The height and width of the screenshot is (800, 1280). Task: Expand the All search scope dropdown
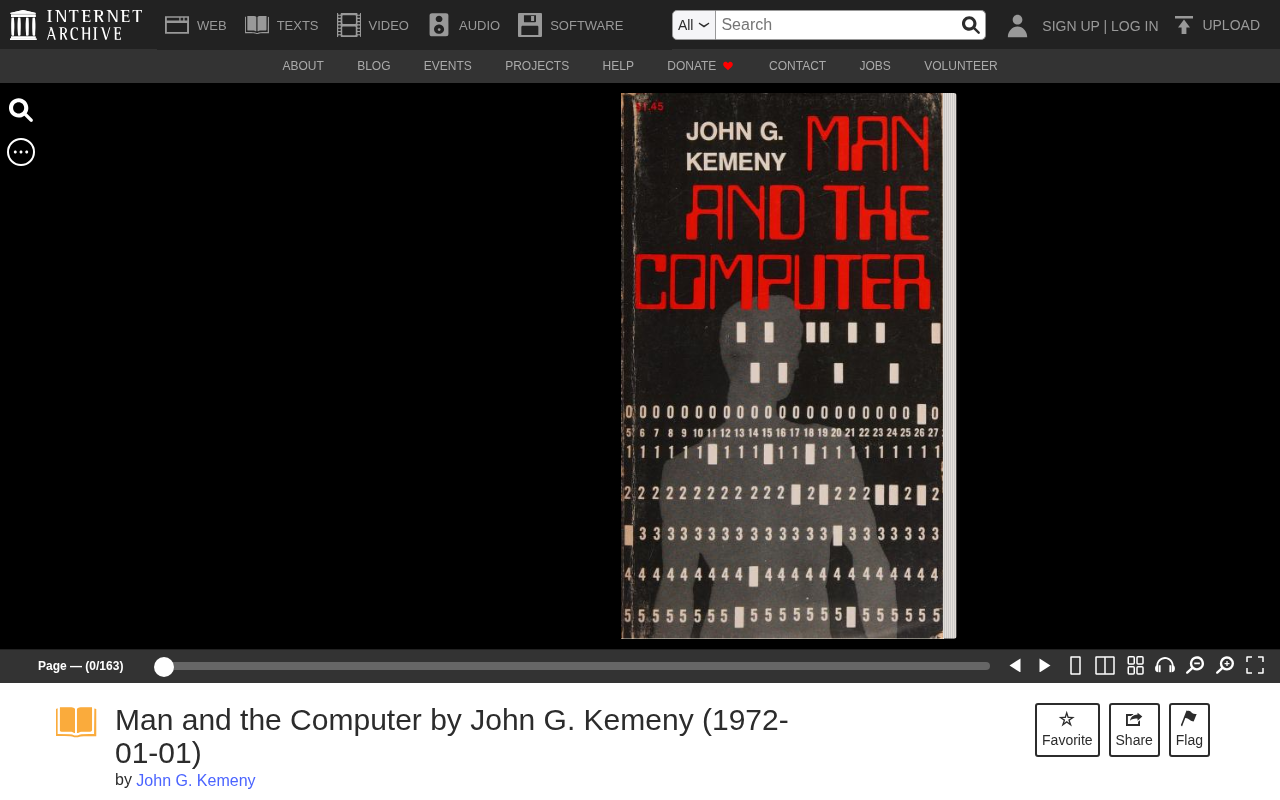point(694,25)
